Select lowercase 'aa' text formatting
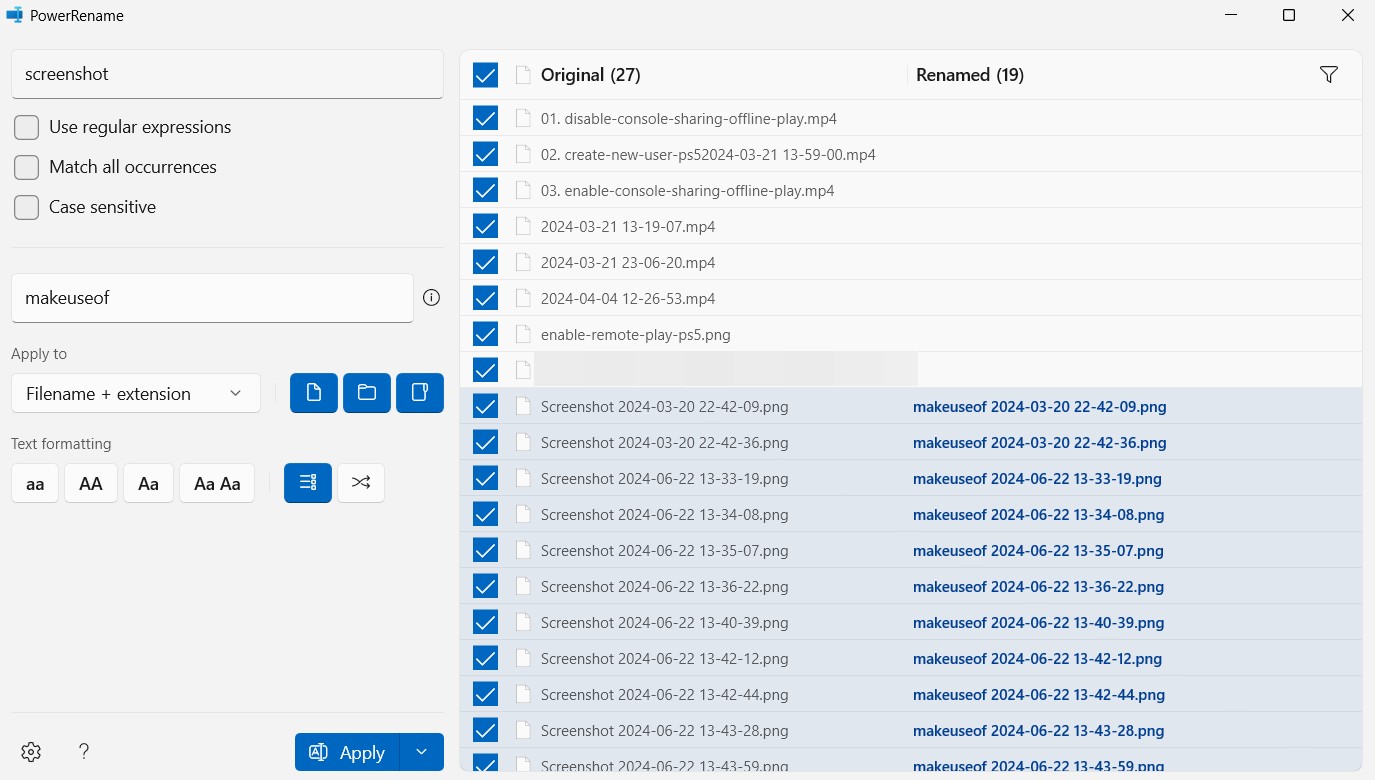The width and height of the screenshot is (1375, 780). (x=35, y=483)
